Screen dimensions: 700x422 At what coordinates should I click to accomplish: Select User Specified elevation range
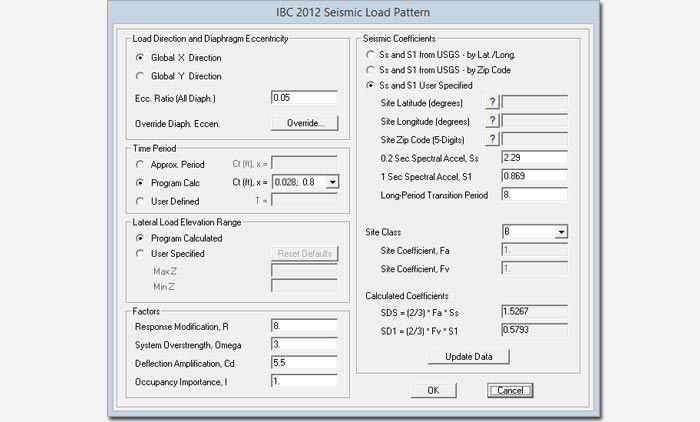140,254
